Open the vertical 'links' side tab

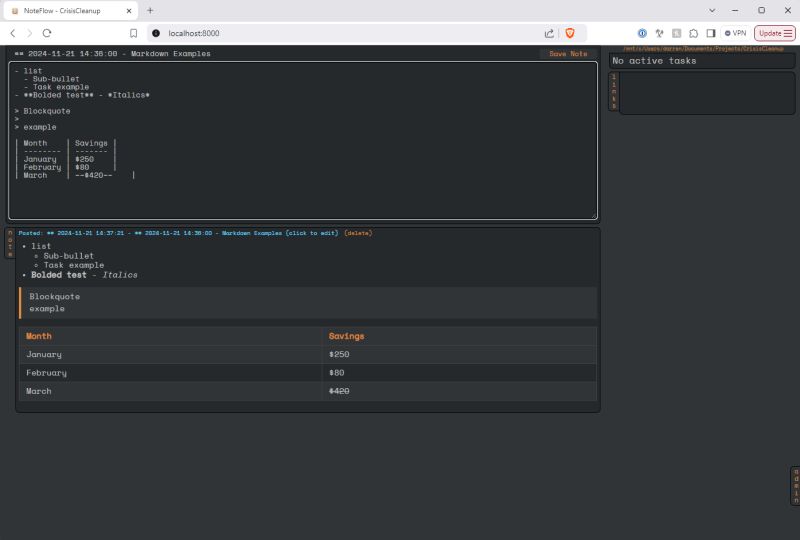(x=614, y=91)
